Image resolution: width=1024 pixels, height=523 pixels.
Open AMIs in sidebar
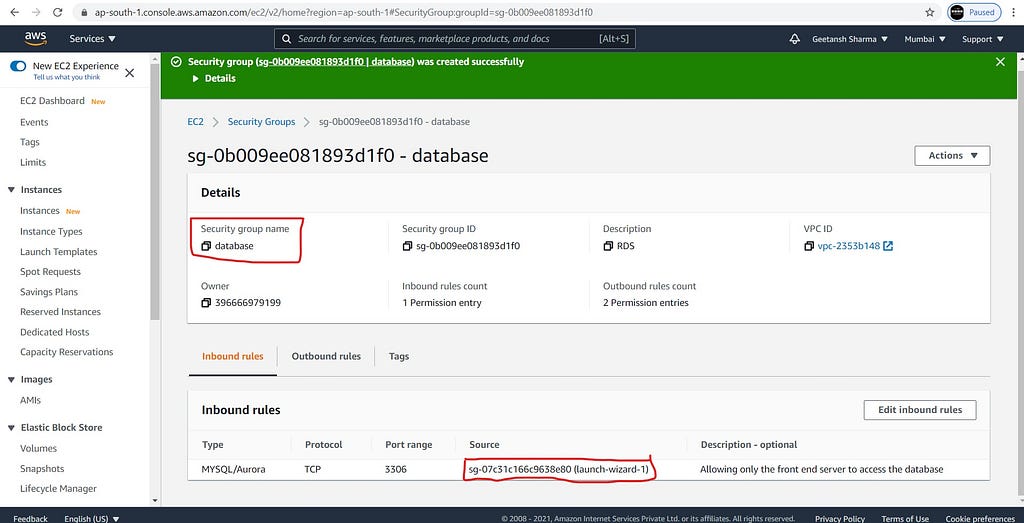30,400
